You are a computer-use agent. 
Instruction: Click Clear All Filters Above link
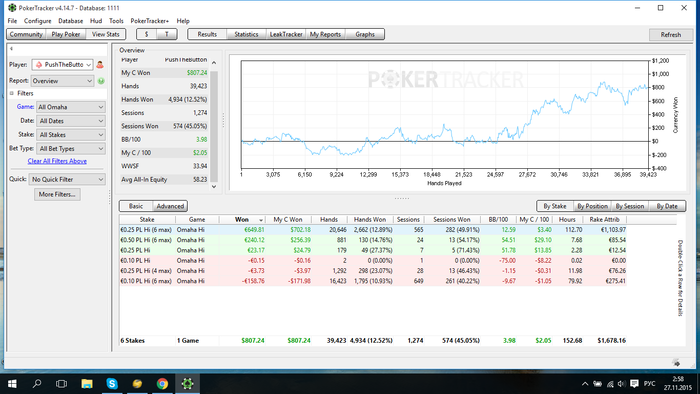[x=57, y=161]
